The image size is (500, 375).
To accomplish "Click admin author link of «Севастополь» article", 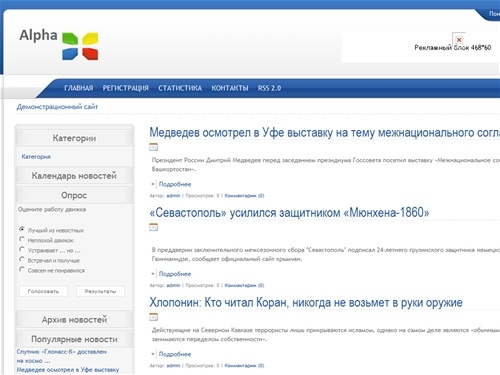I will [173, 285].
